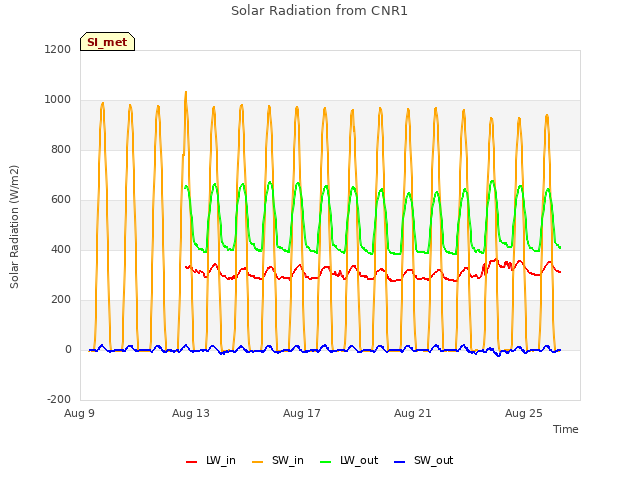Click the chart title Solar Radiation from CNR1
Image resolution: width=640 pixels, height=480 pixels.
(319, 11)
